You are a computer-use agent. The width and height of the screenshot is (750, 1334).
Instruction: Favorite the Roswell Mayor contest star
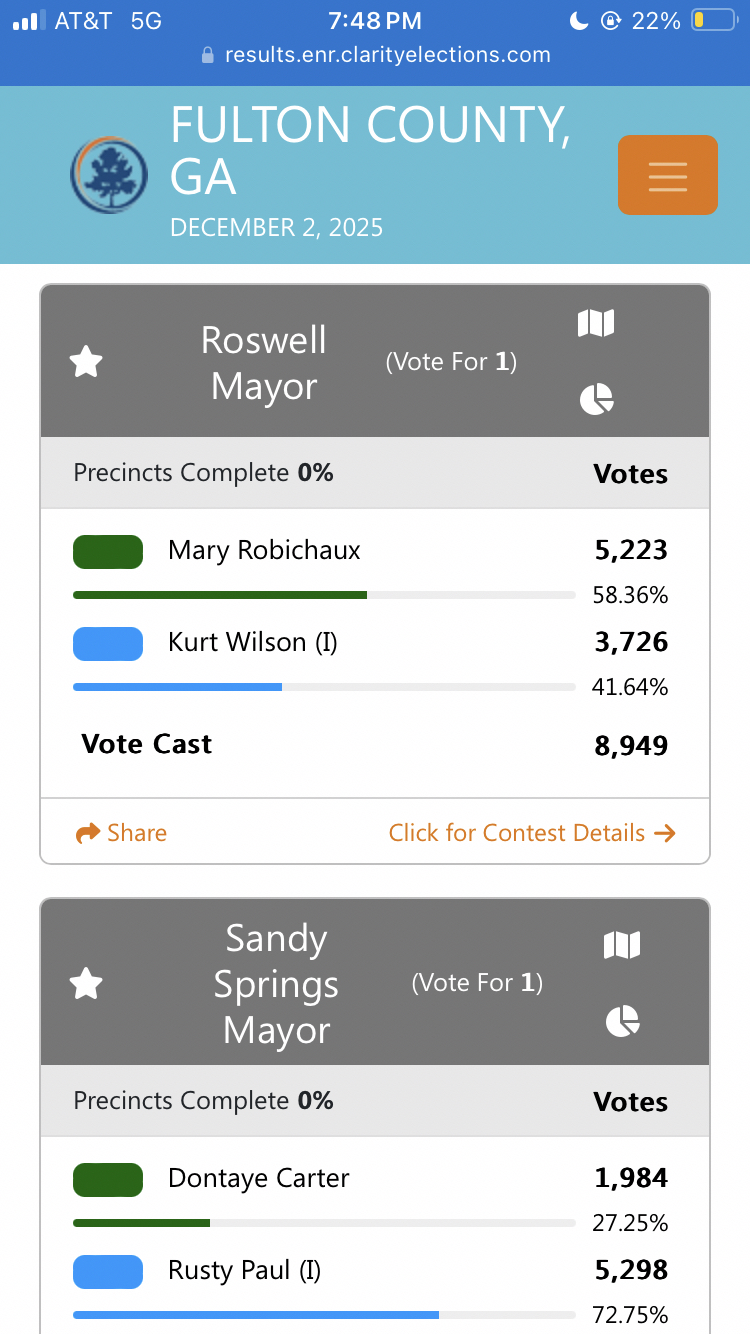click(86, 362)
